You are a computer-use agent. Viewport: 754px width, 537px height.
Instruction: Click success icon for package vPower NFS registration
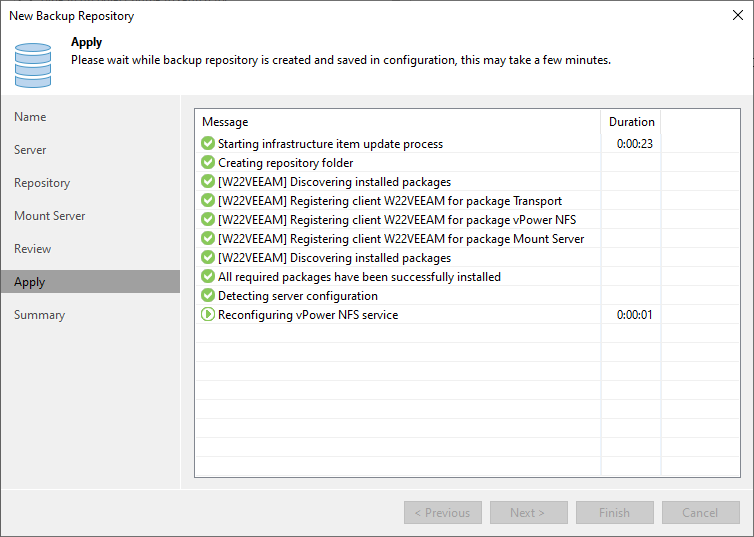coord(208,219)
